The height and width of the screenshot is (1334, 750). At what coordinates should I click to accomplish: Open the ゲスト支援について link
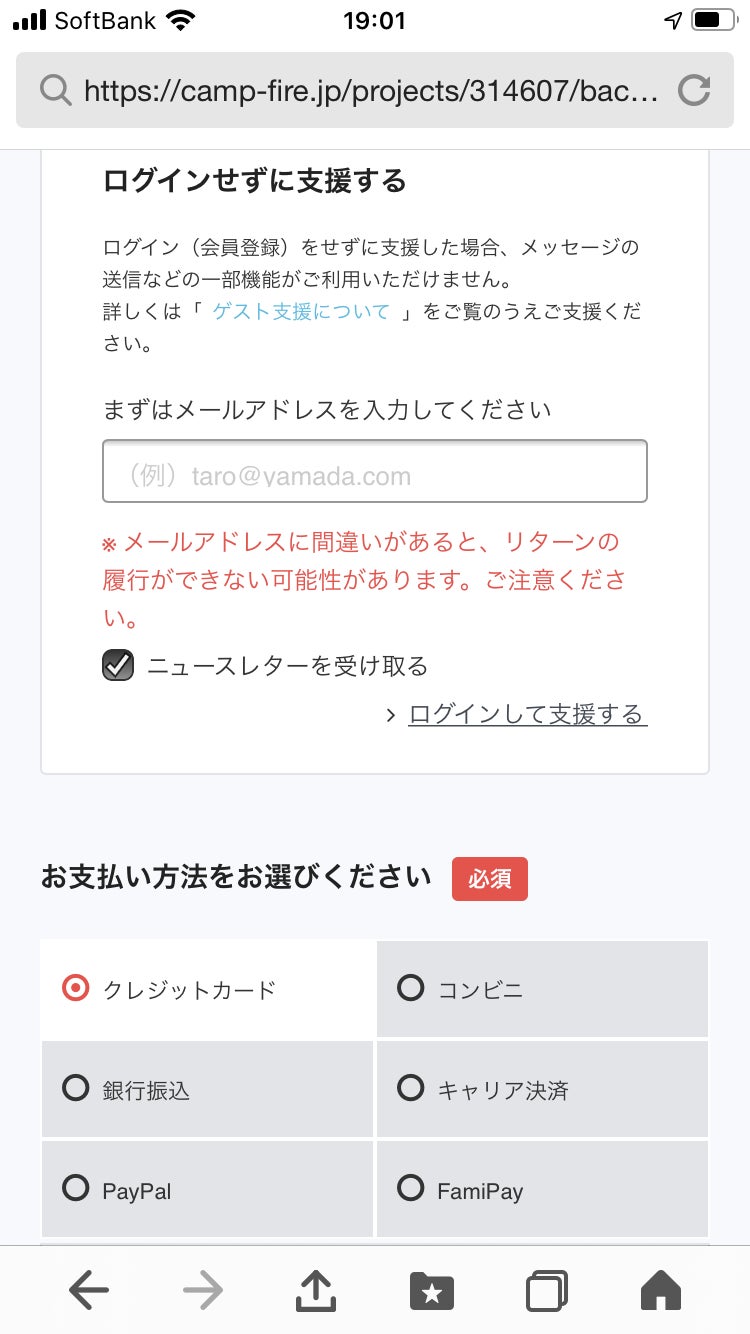click(301, 311)
